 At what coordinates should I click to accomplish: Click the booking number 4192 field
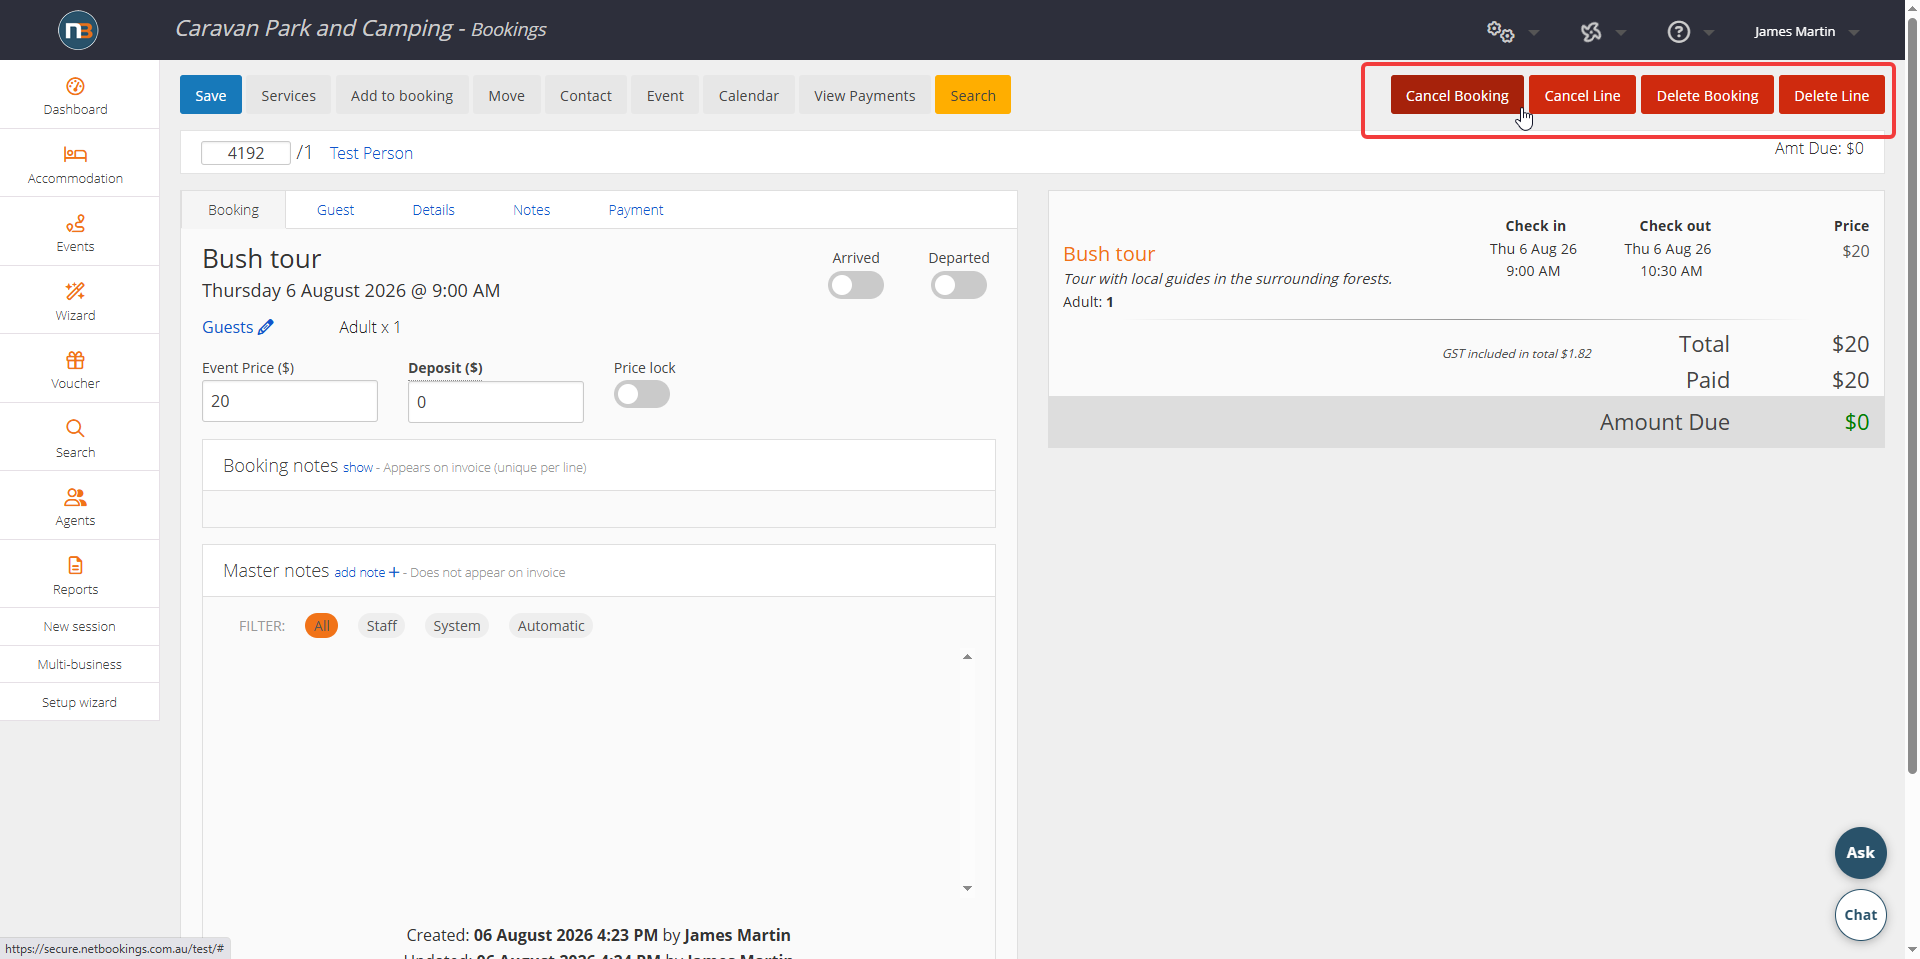pos(246,153)
